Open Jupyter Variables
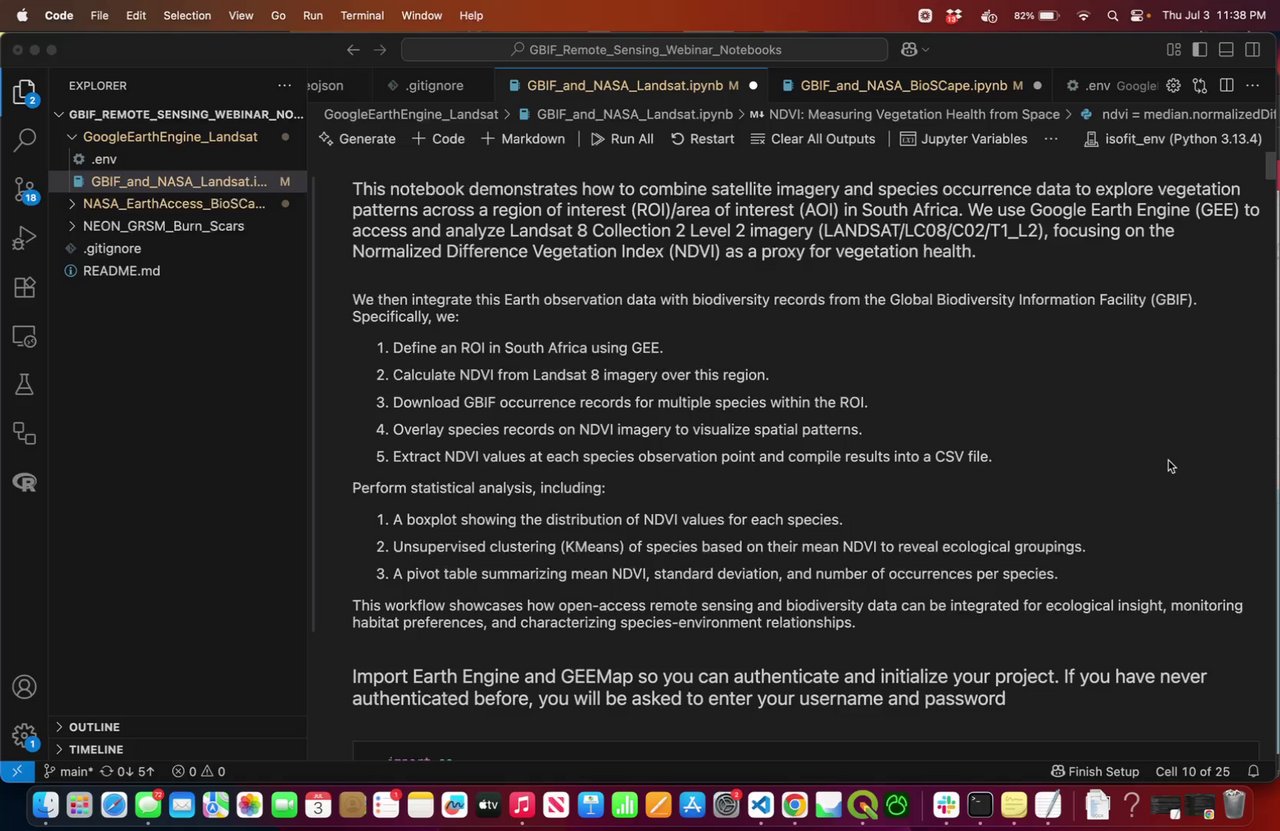This screenshot has height=831, width=1280. click(964, 139)
